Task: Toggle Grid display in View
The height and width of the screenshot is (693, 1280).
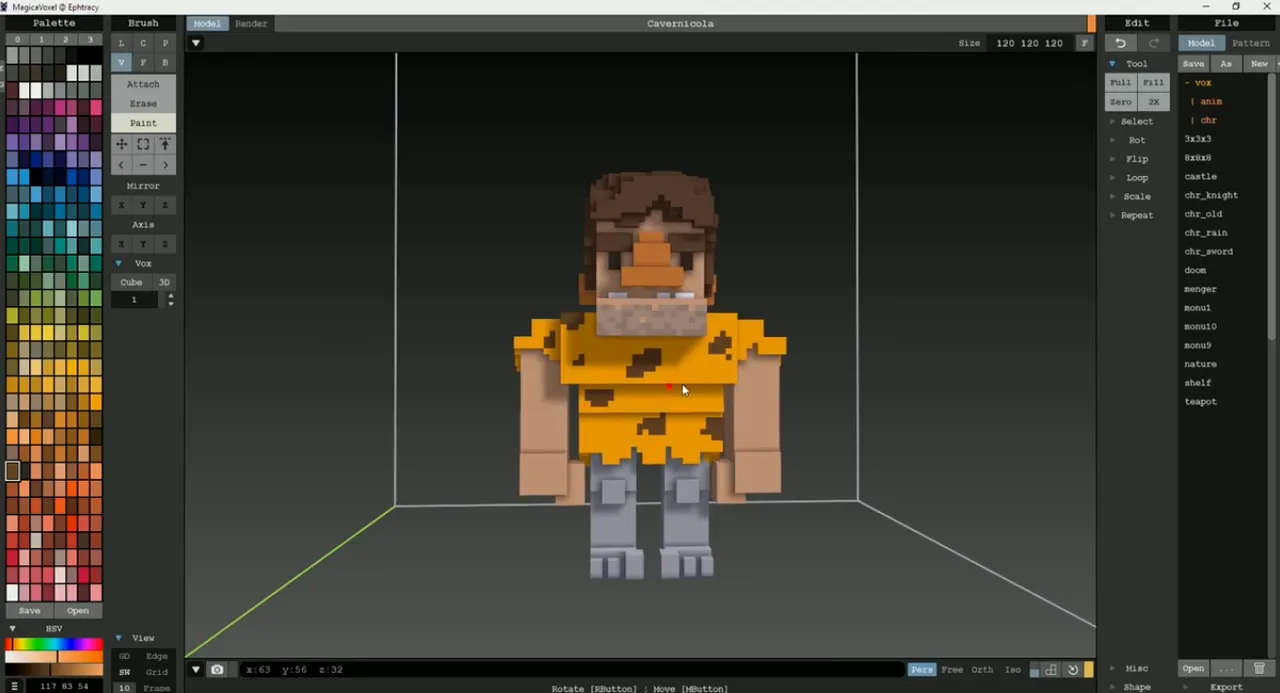Action: (x=157, y=672)
